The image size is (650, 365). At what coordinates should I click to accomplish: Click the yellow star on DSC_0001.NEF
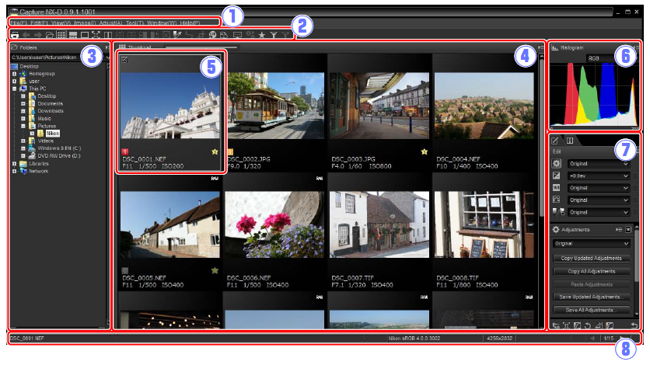pyautogui.click(x=215, y=152)
